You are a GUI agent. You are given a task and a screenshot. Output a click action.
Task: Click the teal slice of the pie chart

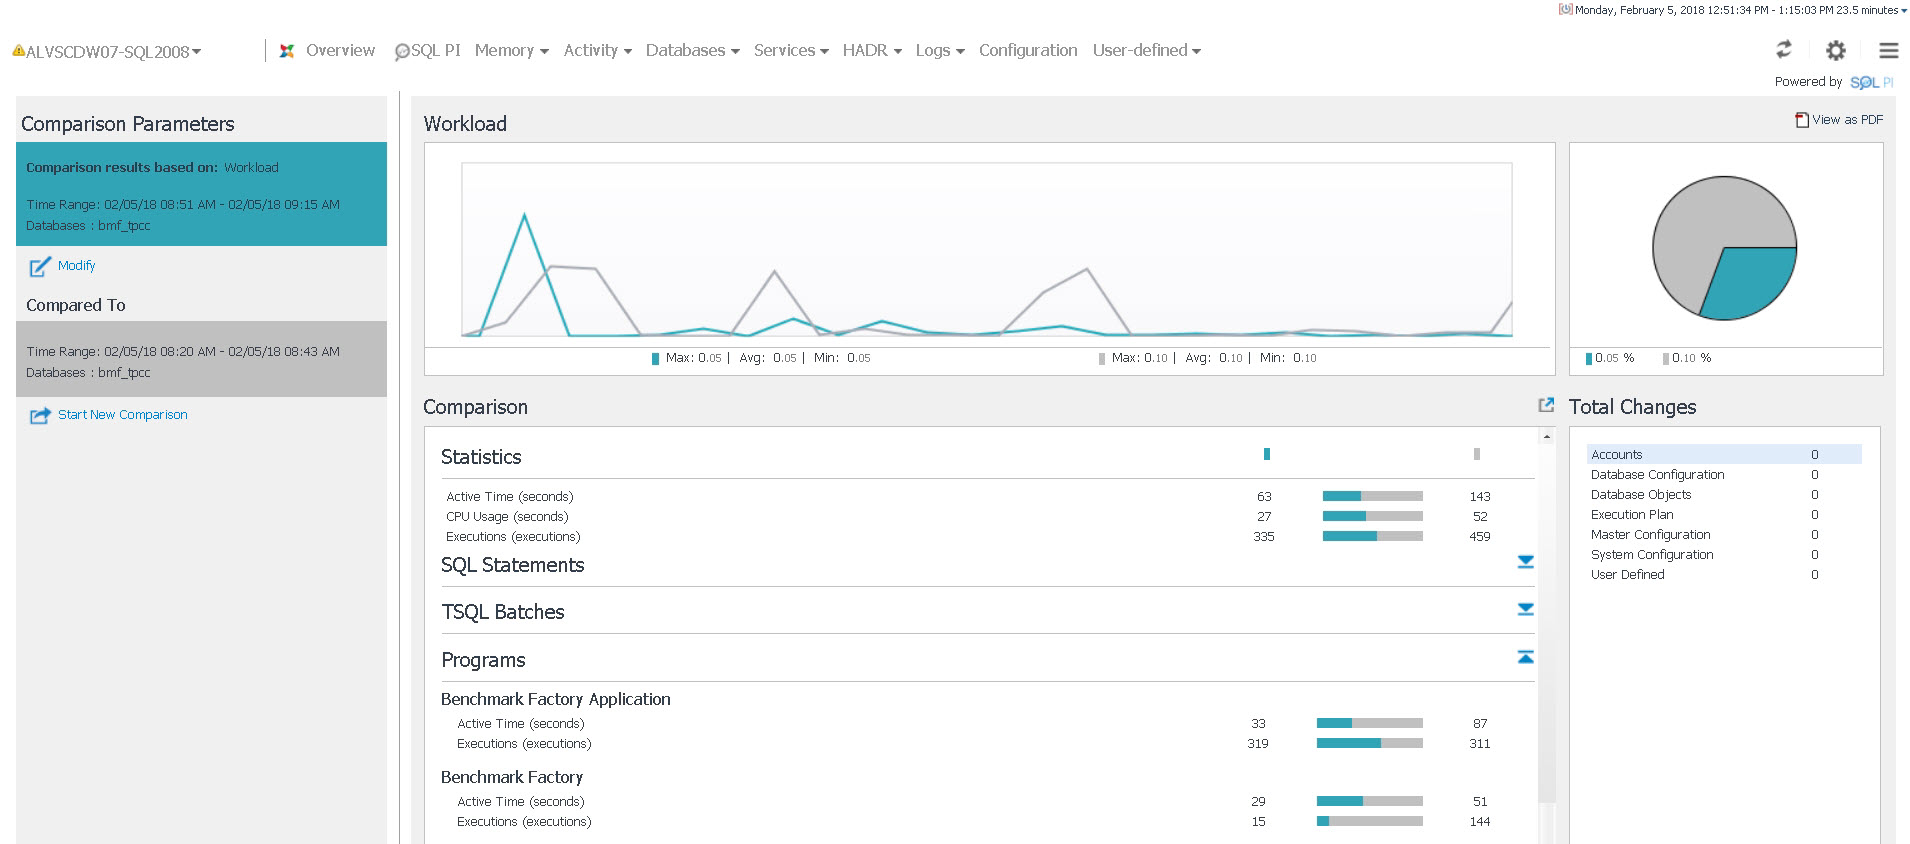[1750, 285]
